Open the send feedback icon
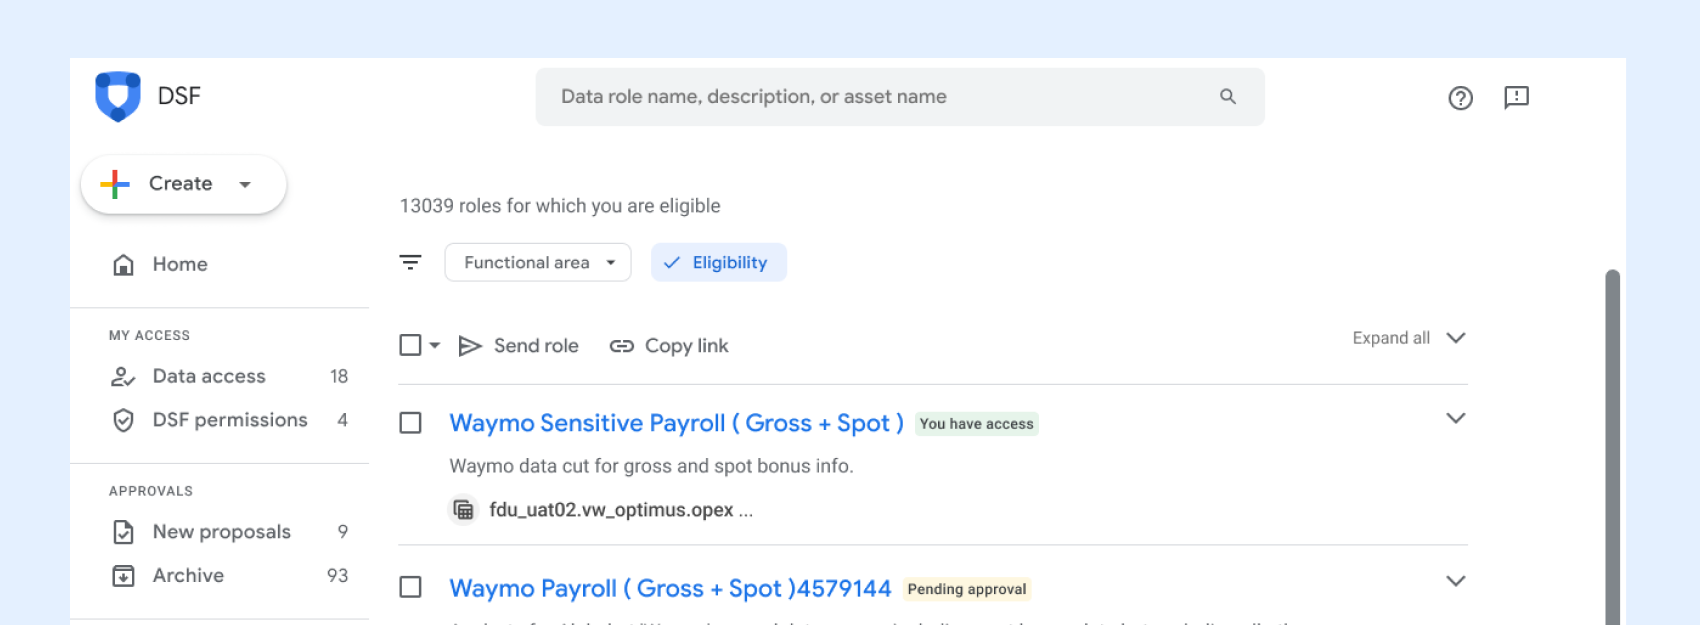The height and width of the screenshot is (625, 1700). pyautogui.click(x=1516, y=97)
